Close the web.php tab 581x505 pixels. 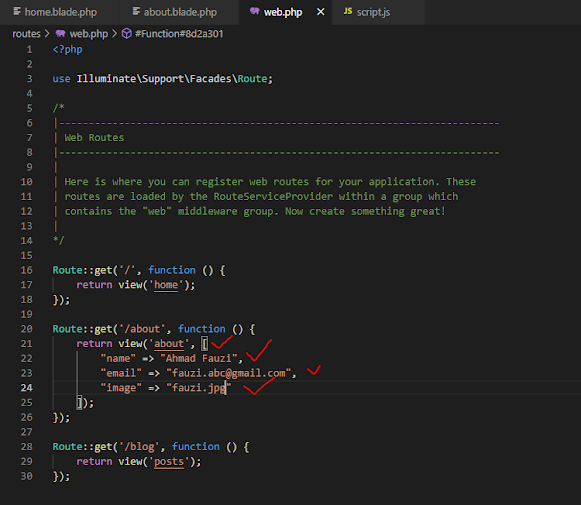point(321,12)
